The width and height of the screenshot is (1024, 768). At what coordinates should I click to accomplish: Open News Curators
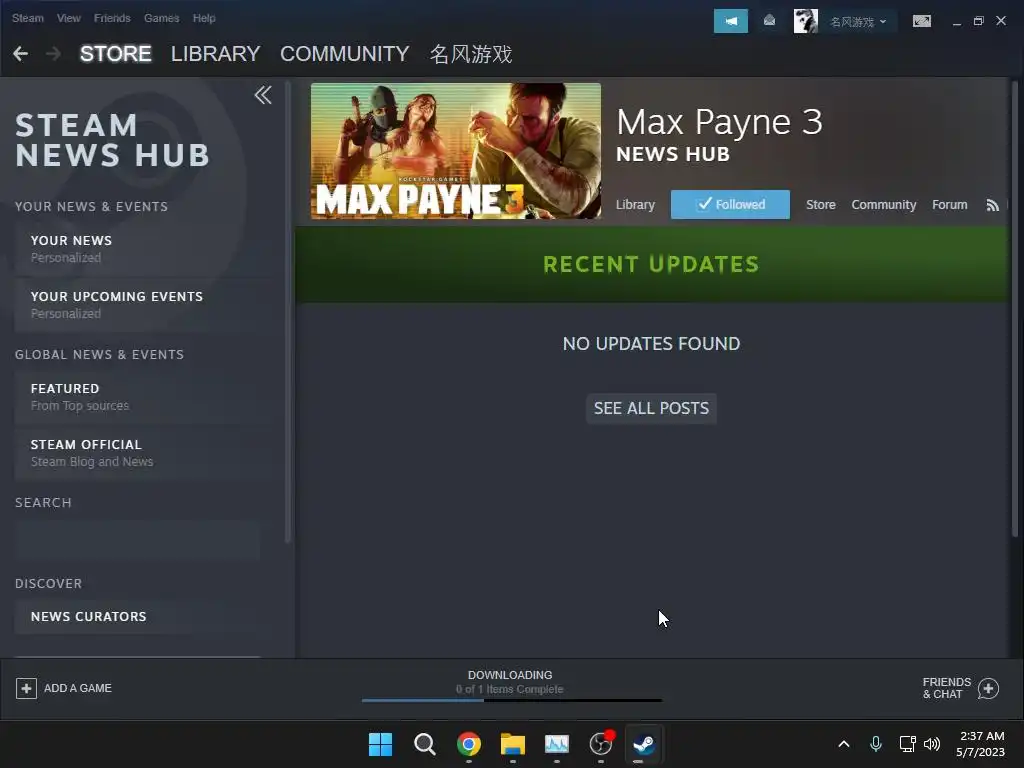144,616
